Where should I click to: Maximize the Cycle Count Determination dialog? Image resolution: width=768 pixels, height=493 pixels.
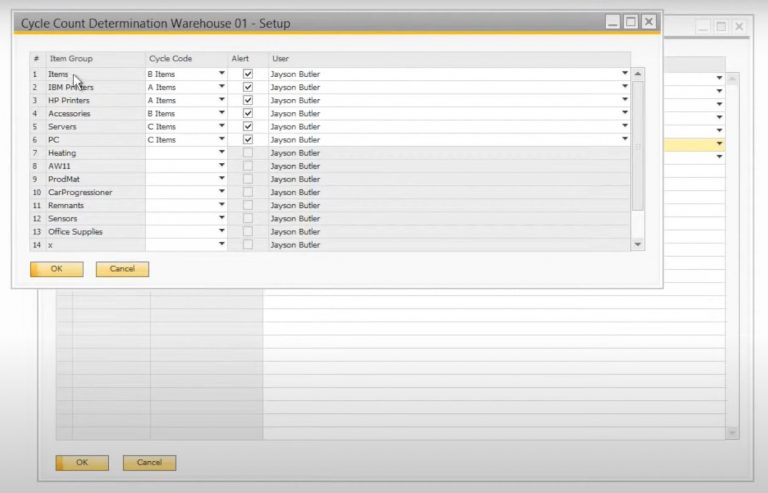click(631, 22)
